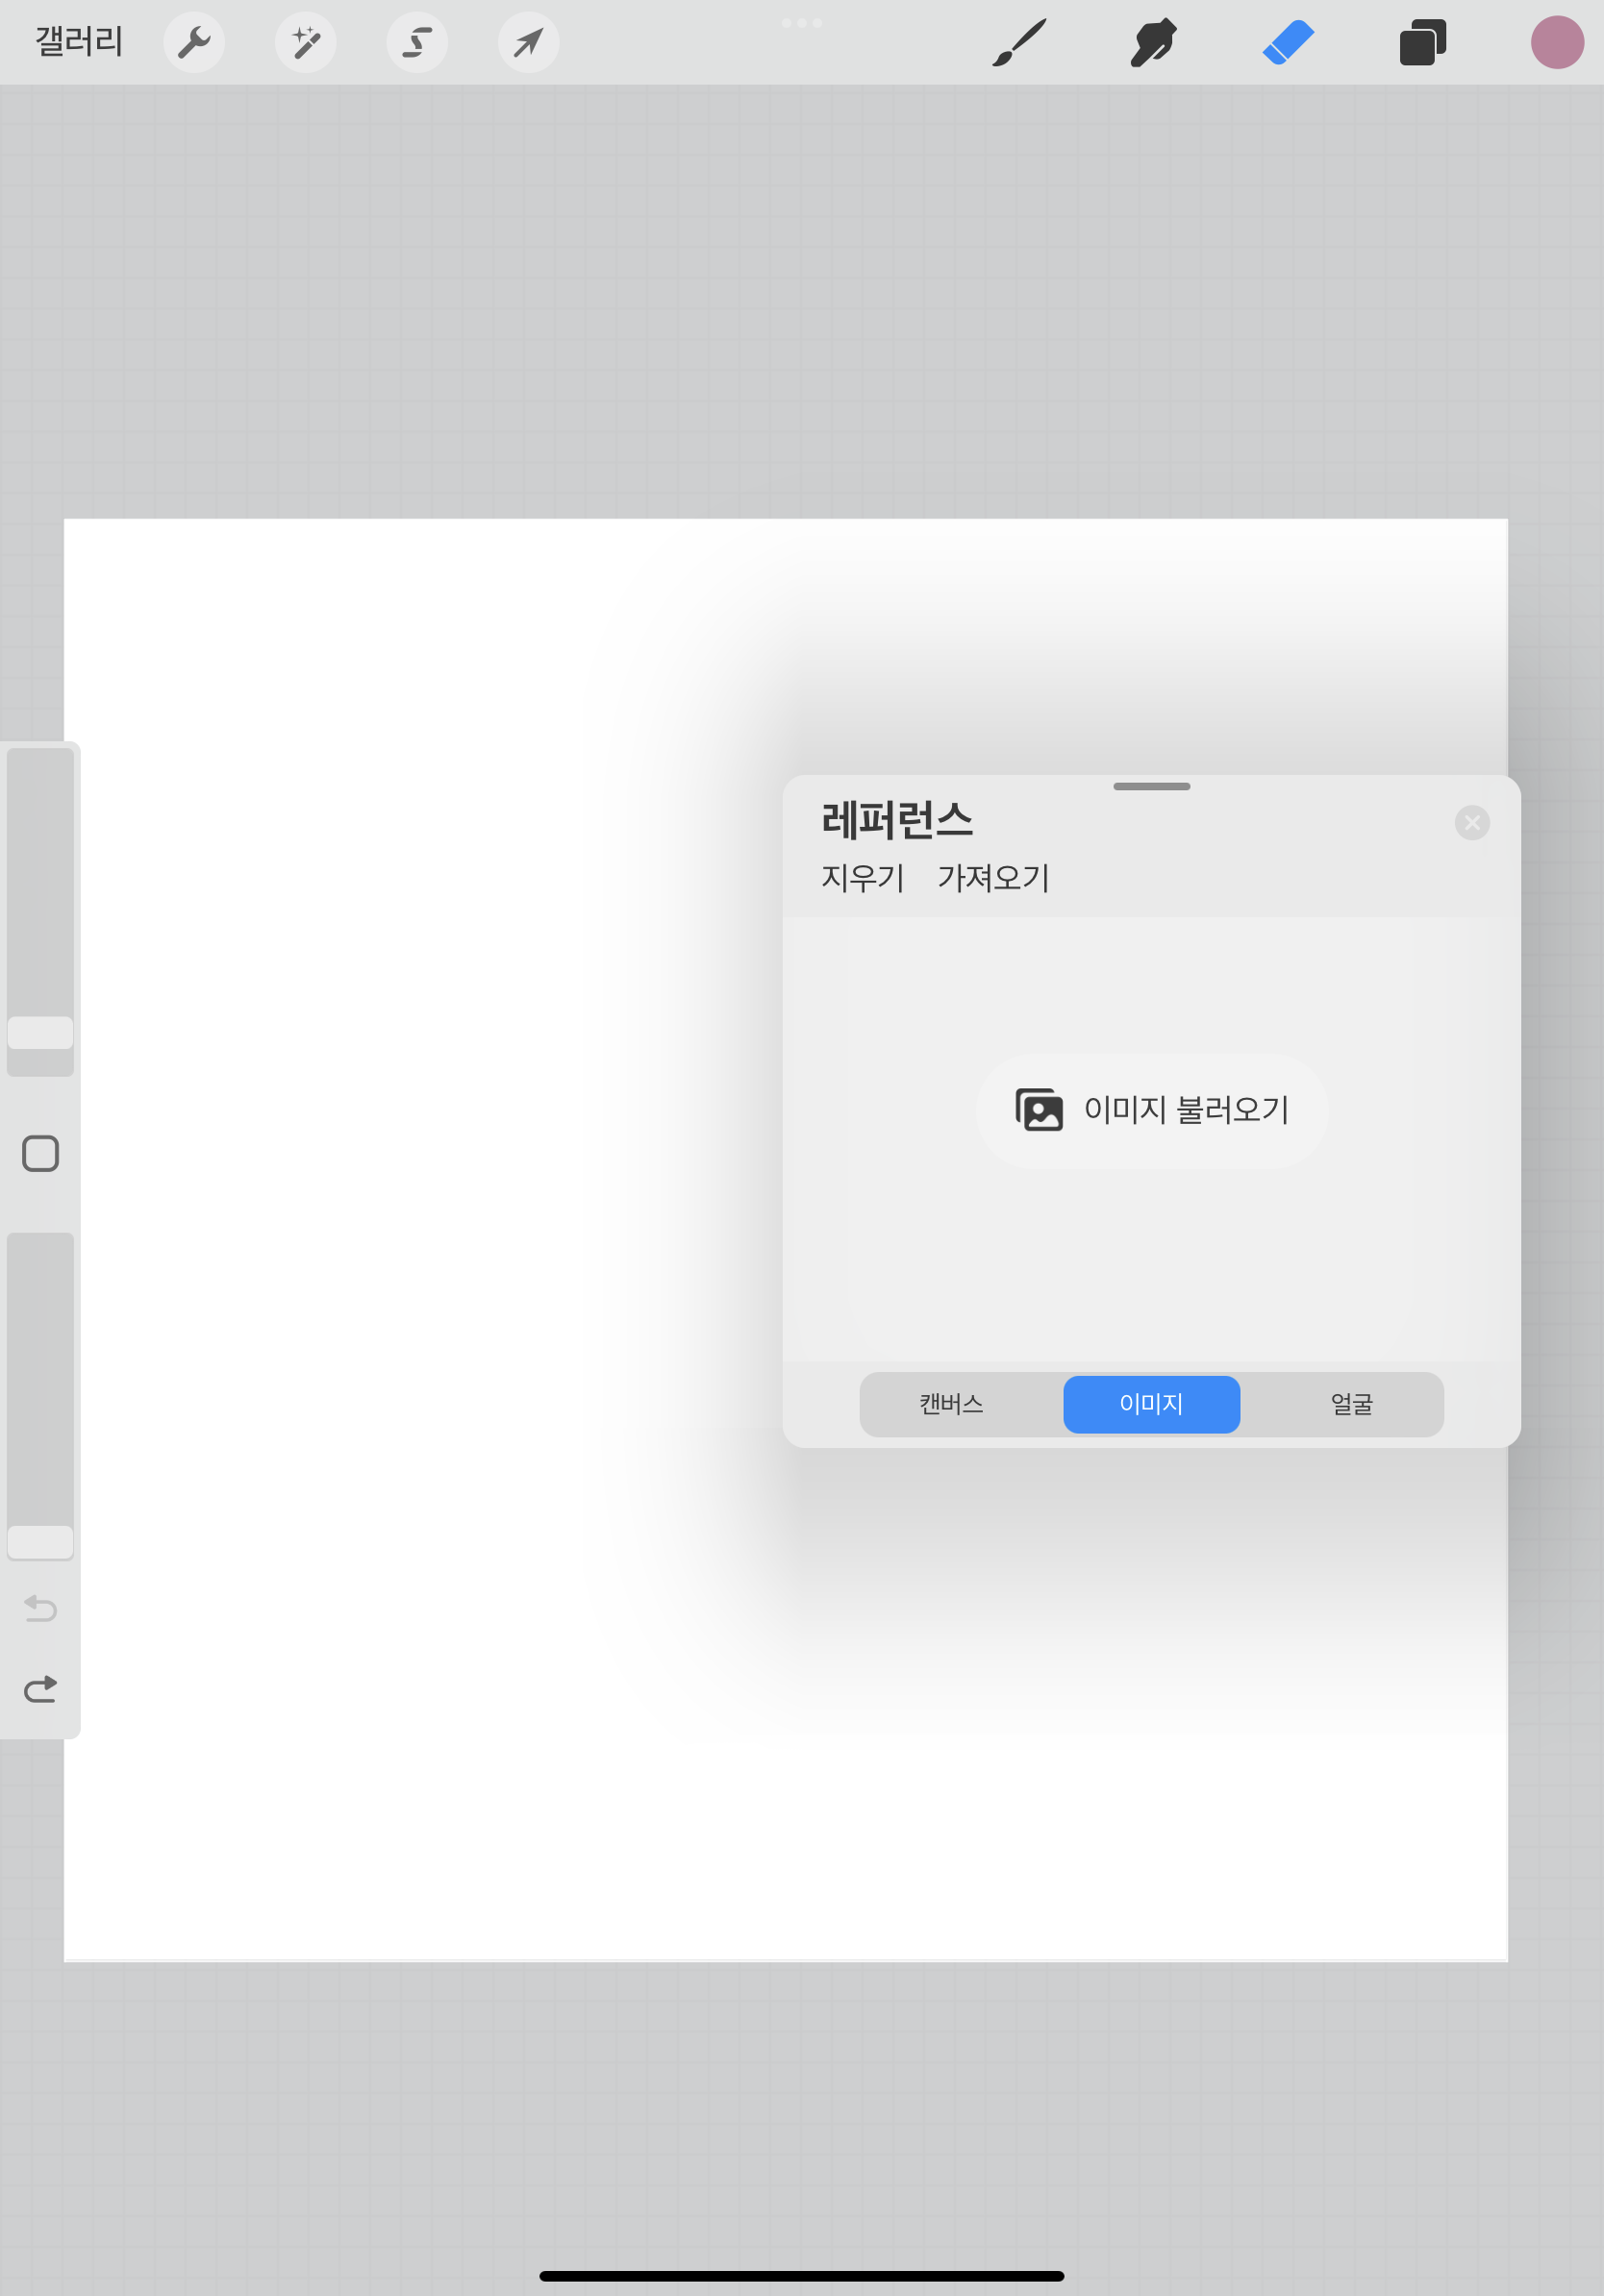Open the Actions wrench menu
This screenshot has height=2296, width=1604.
click(194, 42)
